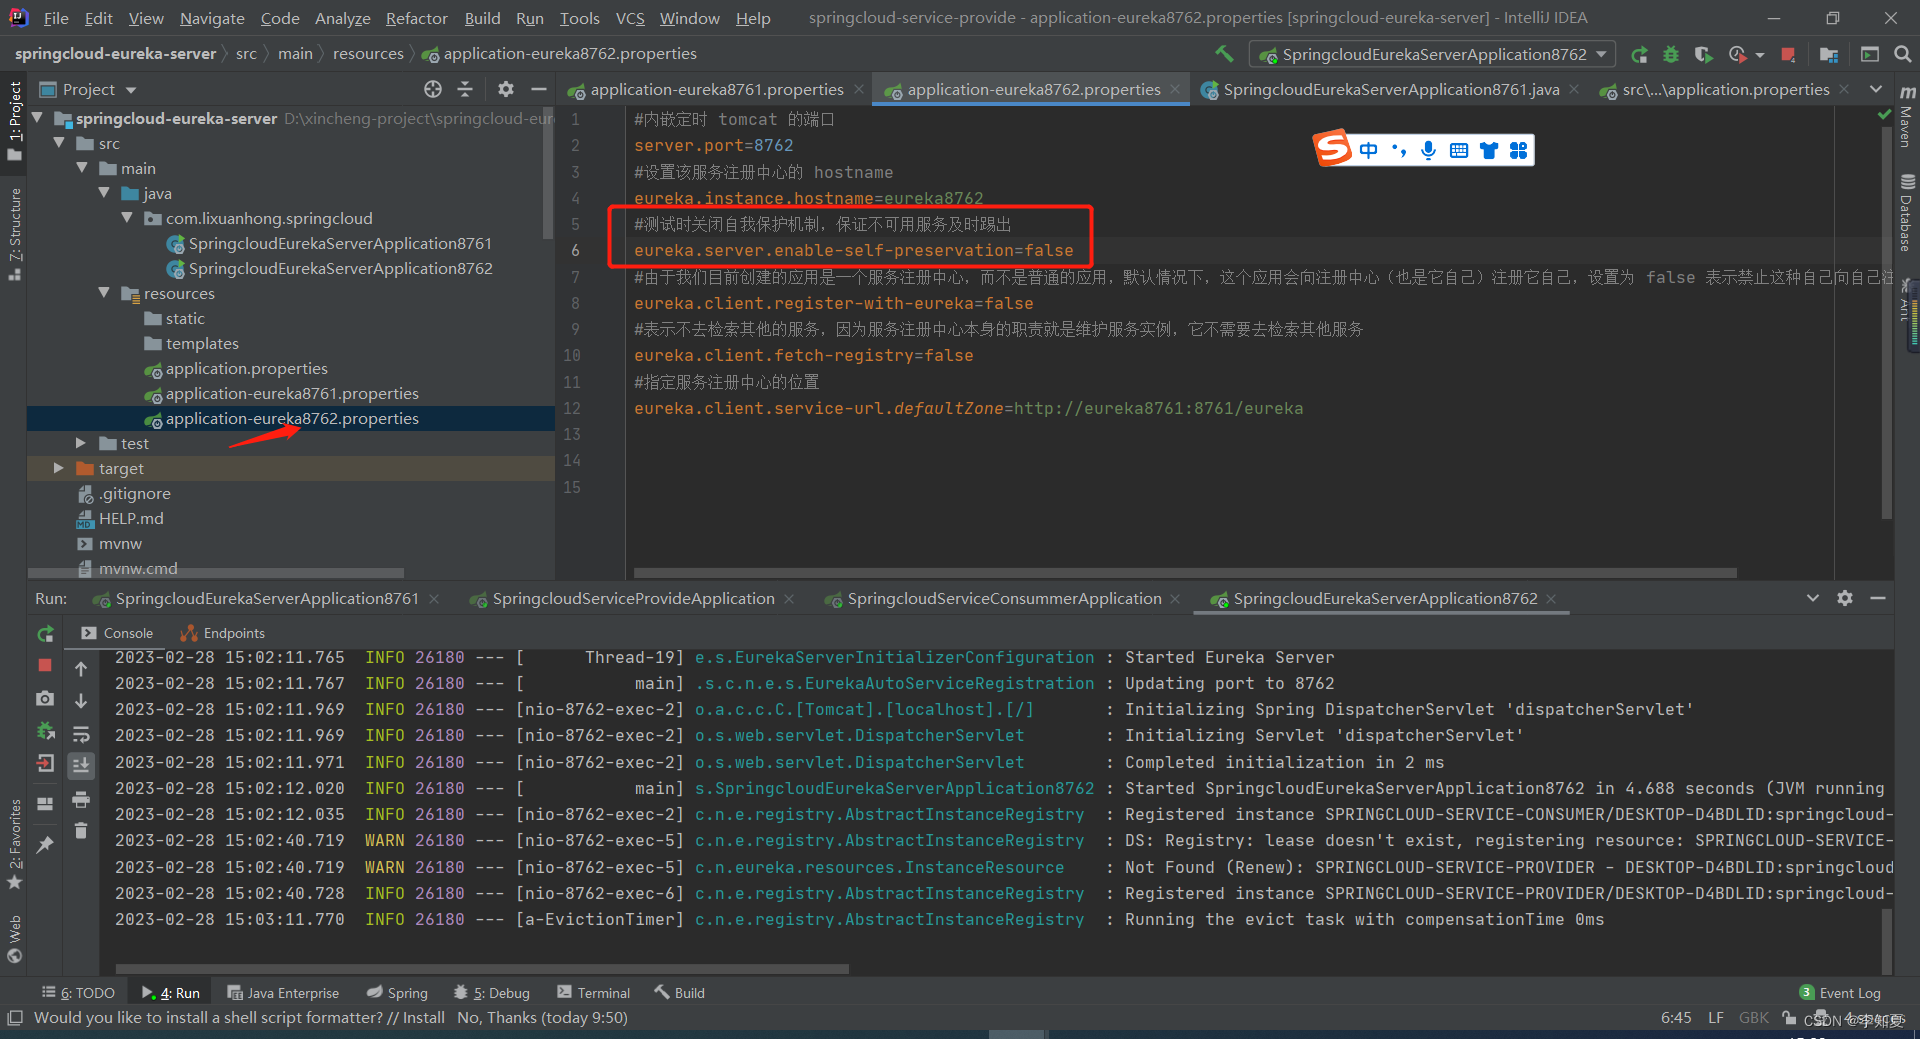The image size is (1920, 1039).
Task: Hide the Project tool window
Action: [538, 89]
